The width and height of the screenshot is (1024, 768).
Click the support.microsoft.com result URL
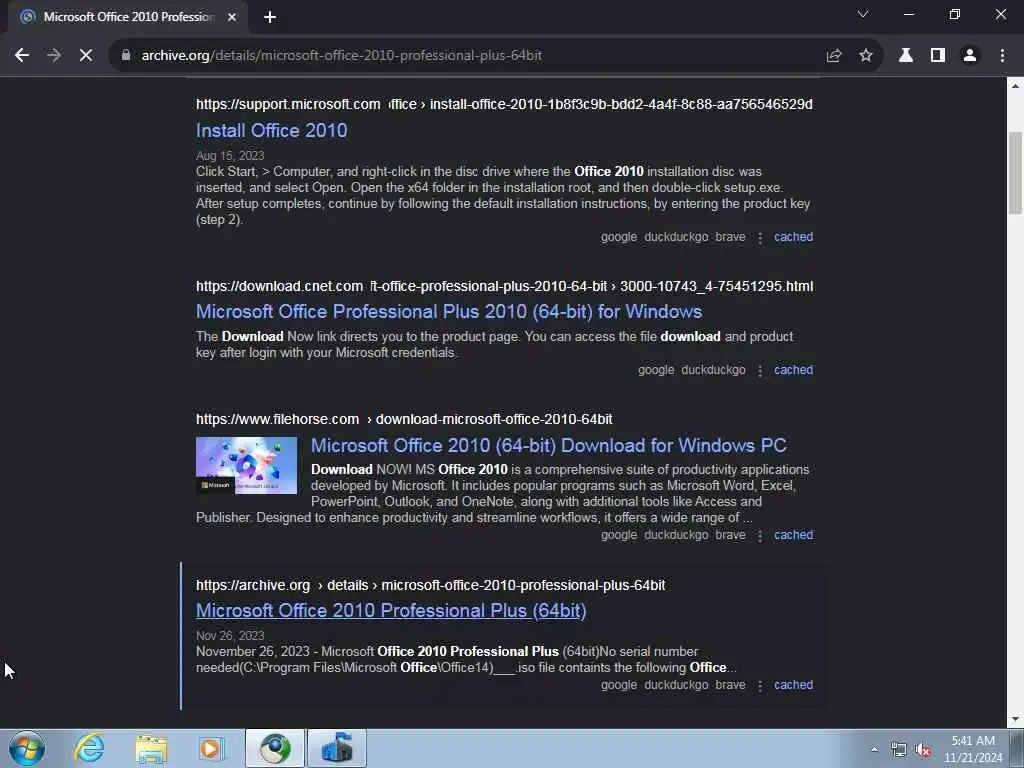tap(504, 104)
